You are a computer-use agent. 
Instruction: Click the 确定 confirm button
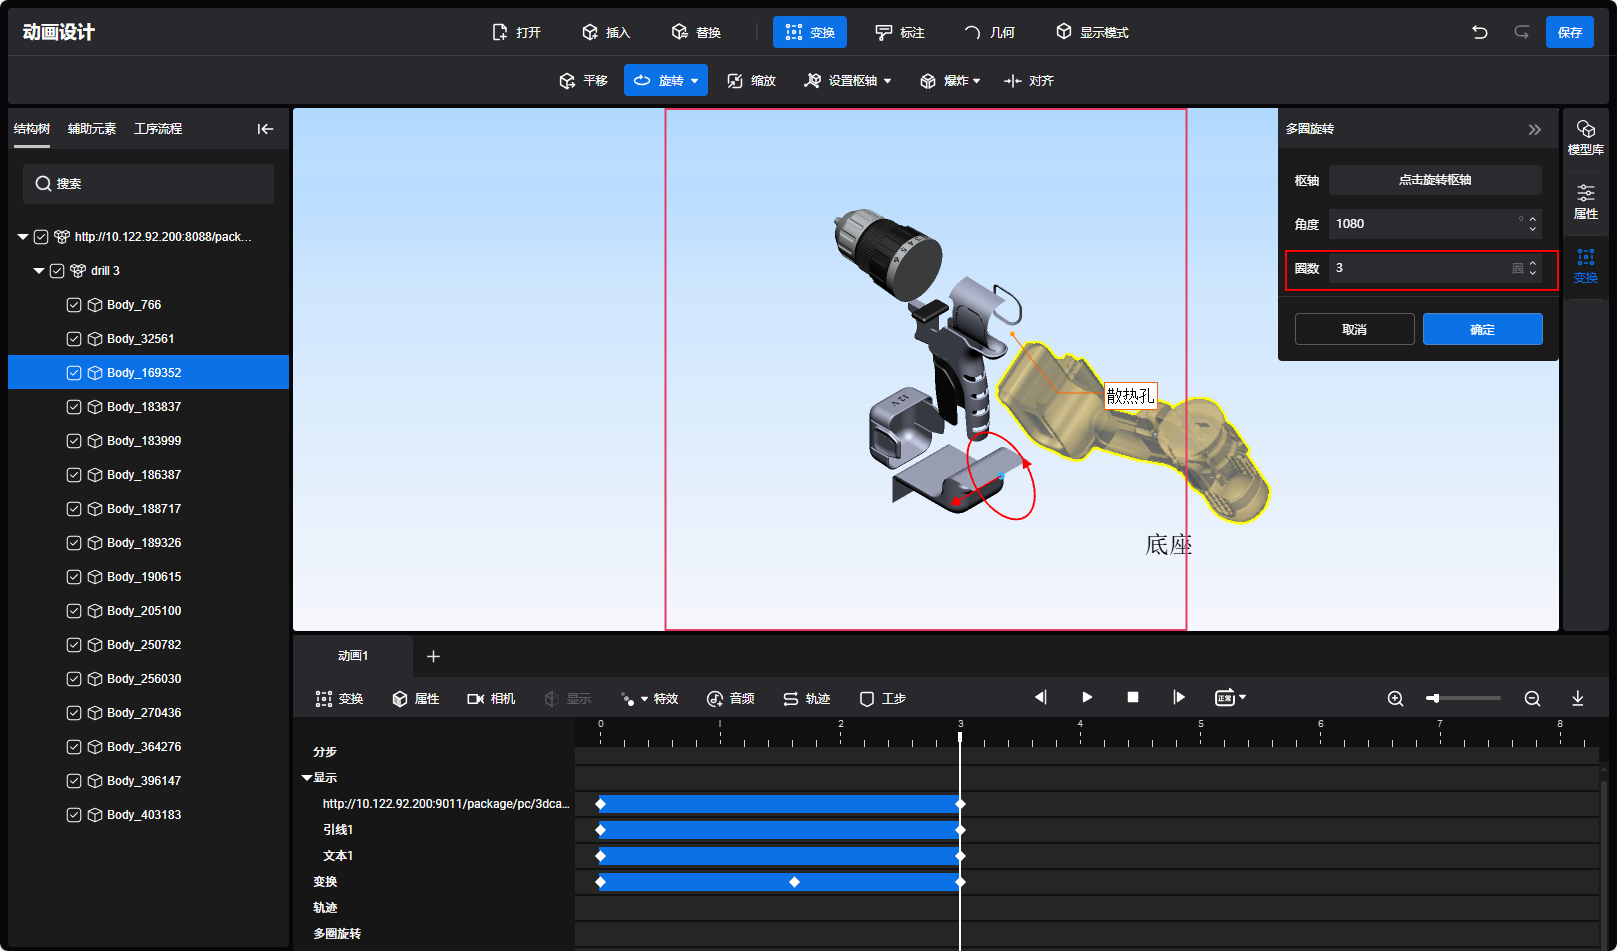click(1482, 329)
